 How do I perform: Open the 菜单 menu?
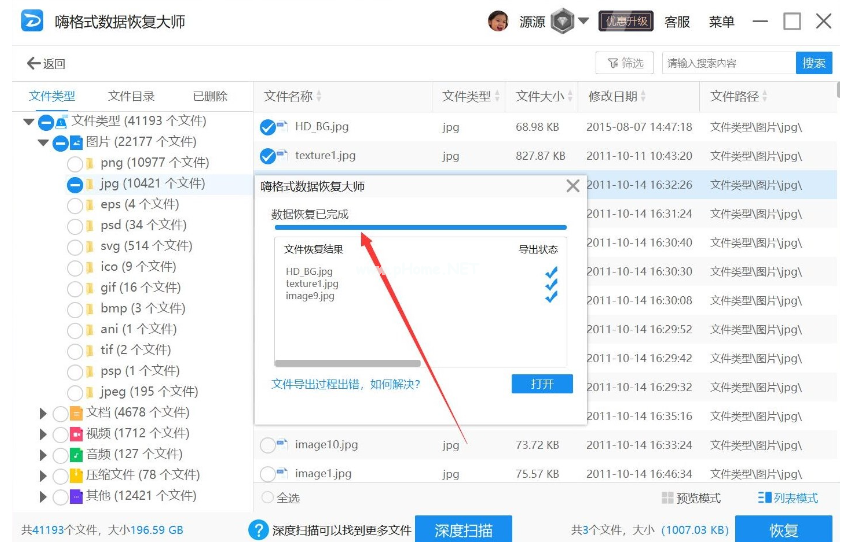721,22
